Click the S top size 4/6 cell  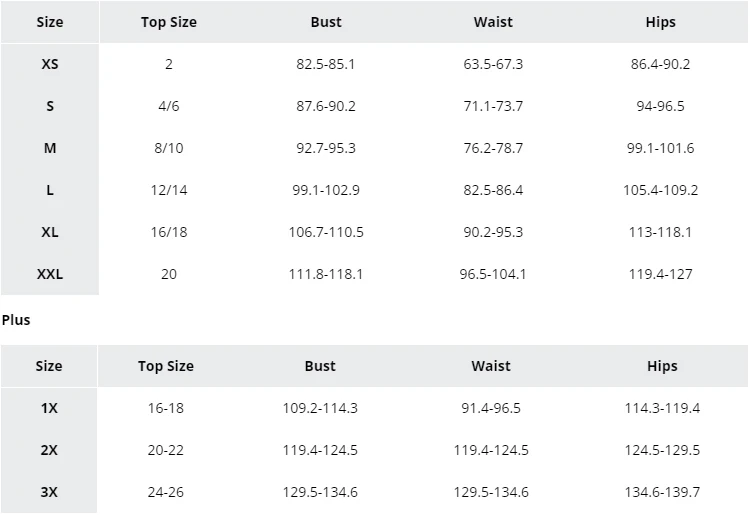click(x=169, y=106)
